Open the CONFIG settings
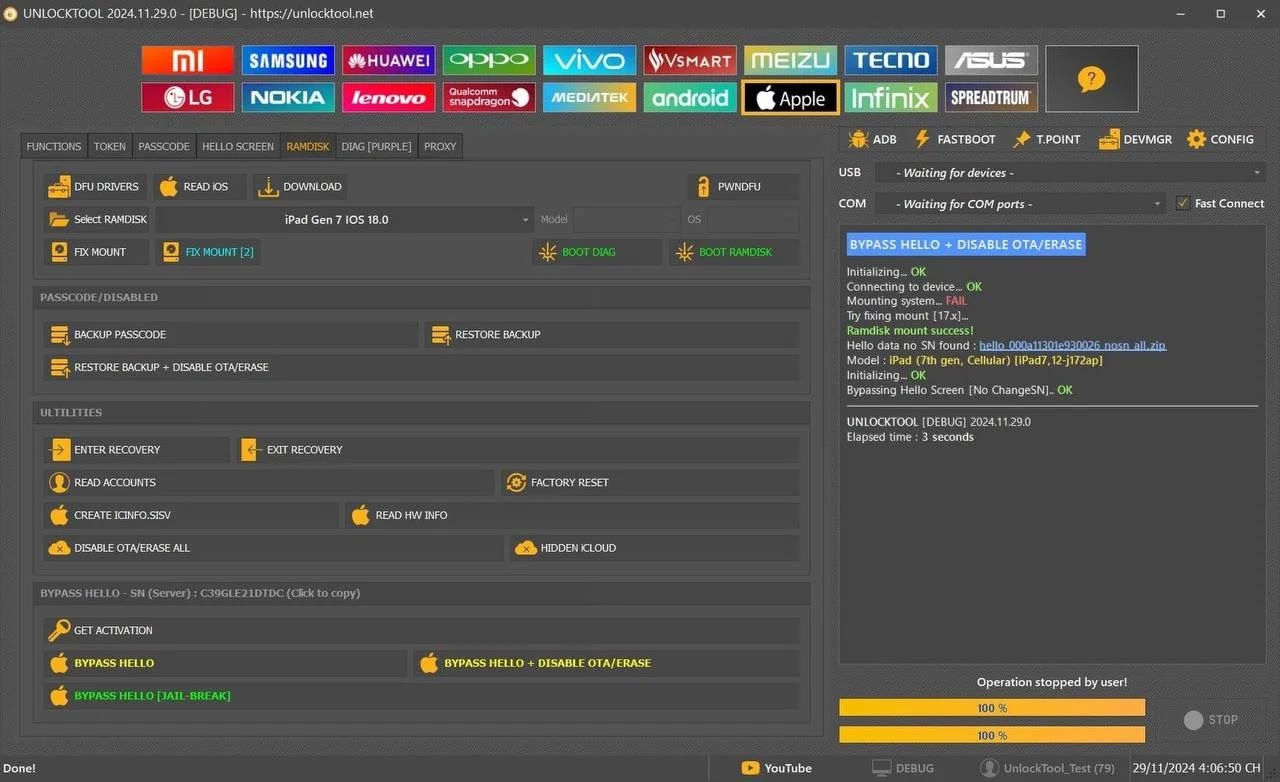Screen dimensions: 1280x782 1220,139
